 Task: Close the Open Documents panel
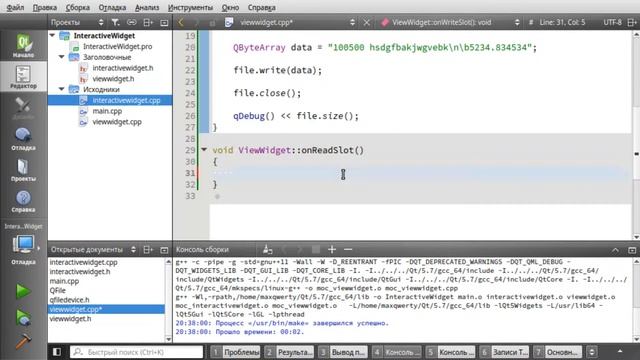tap(164, 249)
